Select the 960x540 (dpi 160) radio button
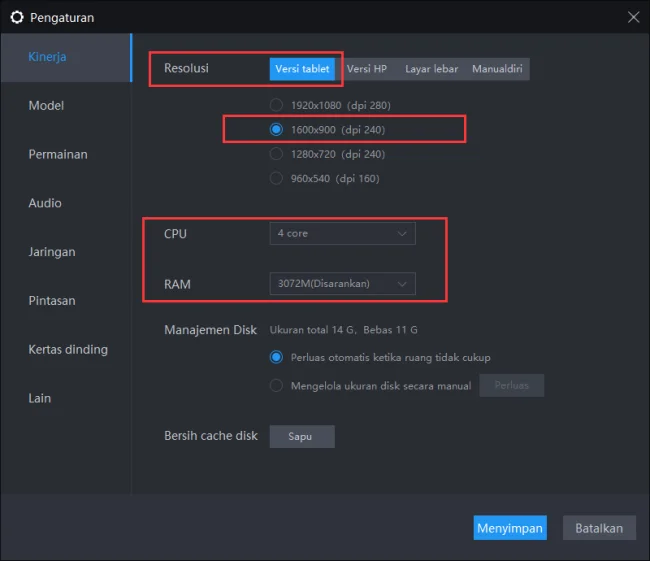Screen dimensions: 650x561 click(276, 179)
